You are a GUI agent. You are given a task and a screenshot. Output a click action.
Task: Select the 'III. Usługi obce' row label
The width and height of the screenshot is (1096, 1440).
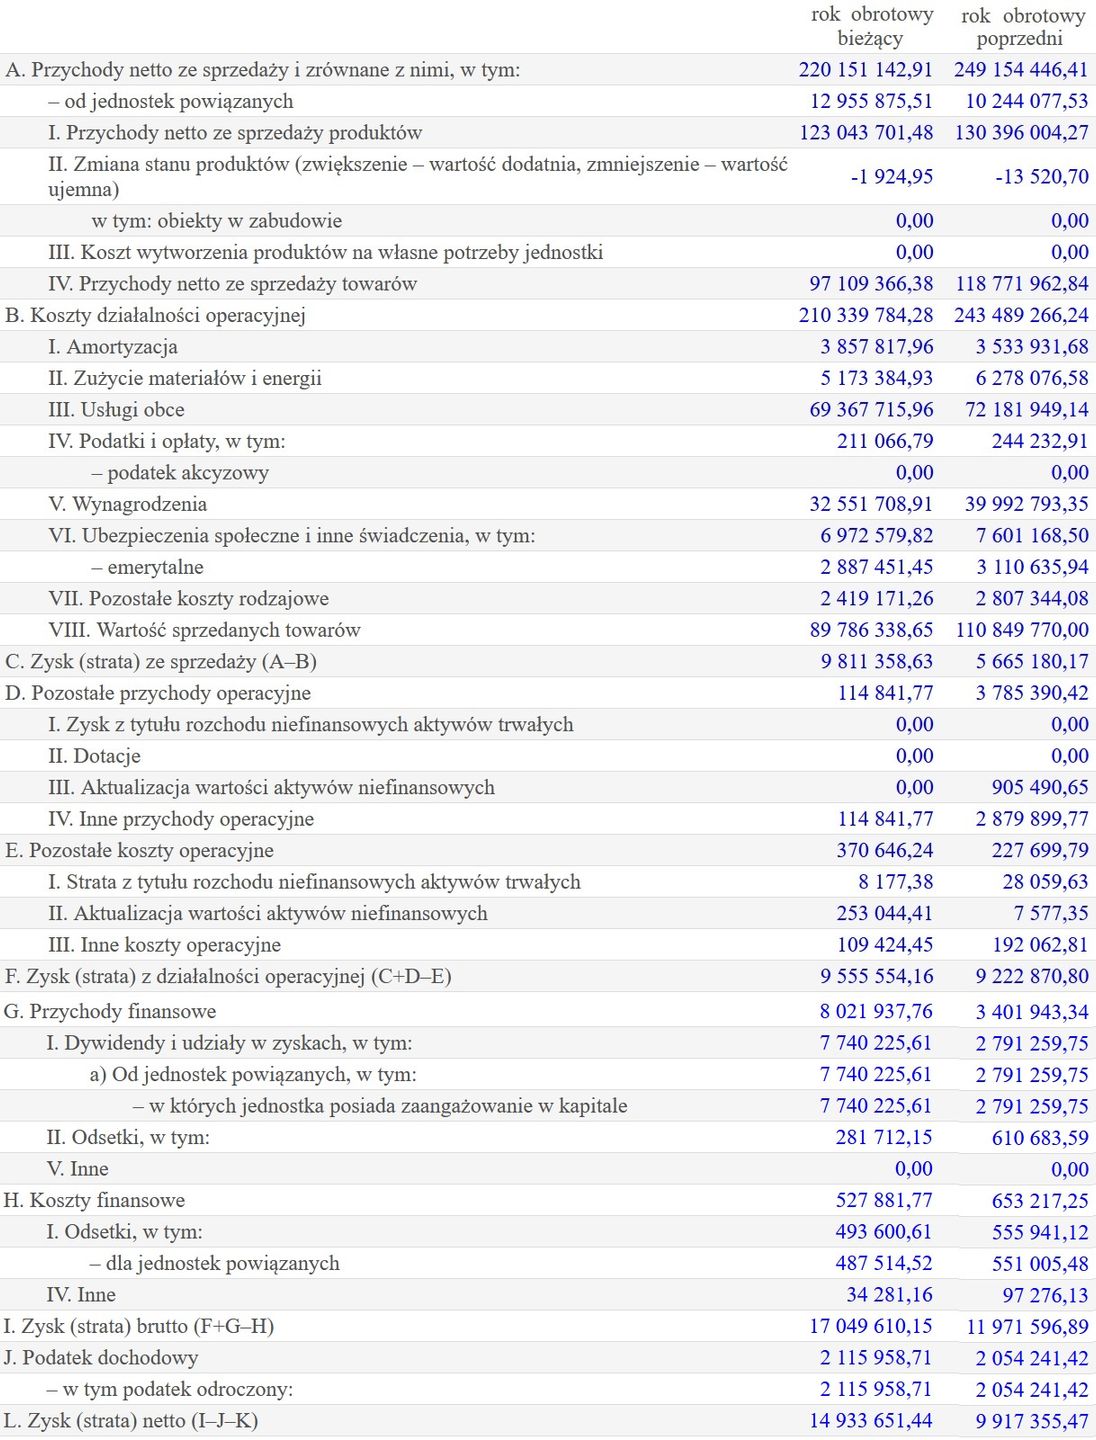point(116,410)
